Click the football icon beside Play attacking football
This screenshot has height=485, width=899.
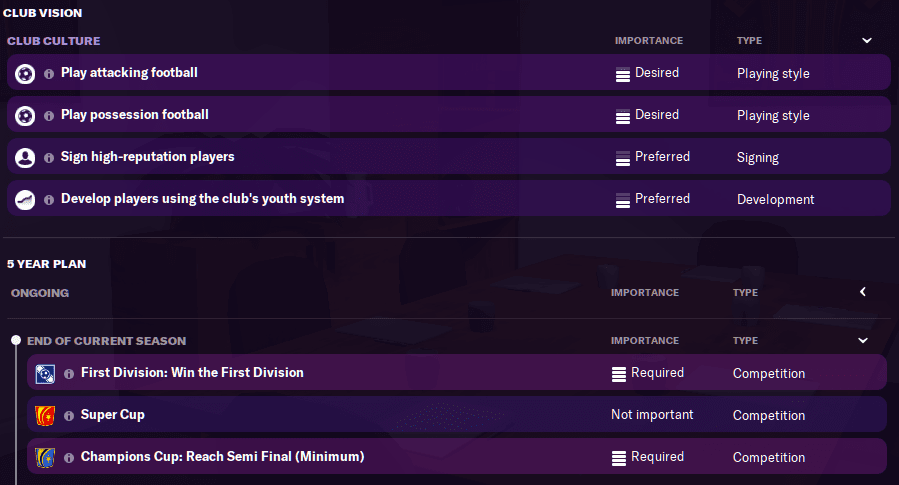(x=25, y=73)
